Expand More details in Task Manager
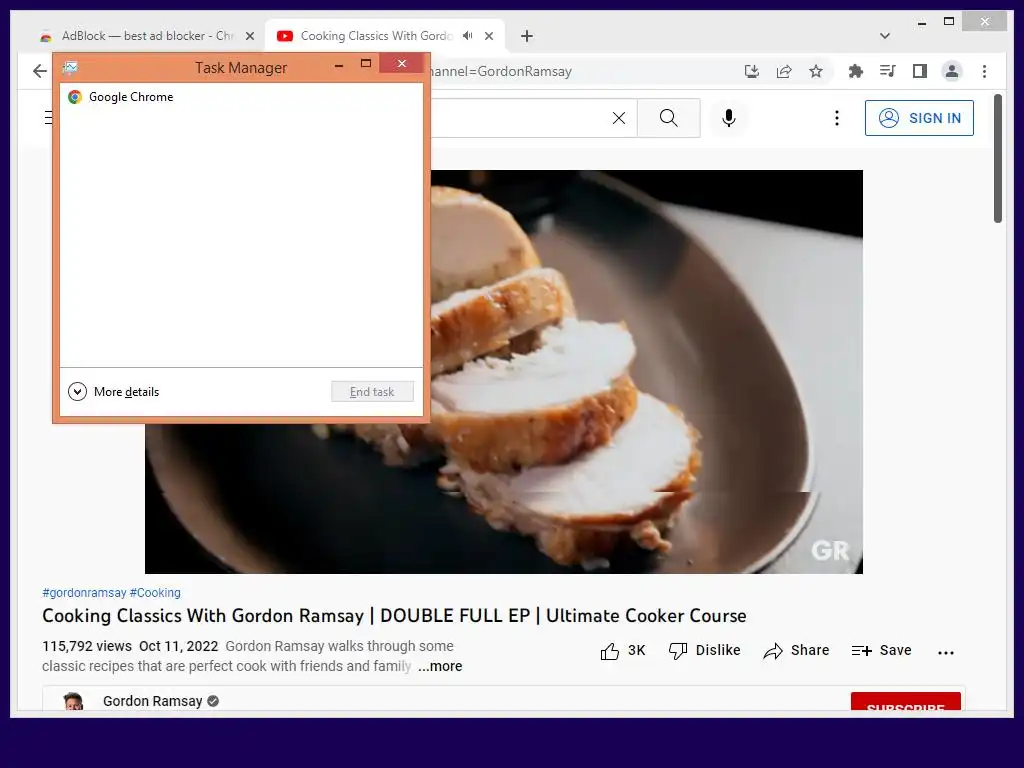The image size is (1024, 768). 114,392
